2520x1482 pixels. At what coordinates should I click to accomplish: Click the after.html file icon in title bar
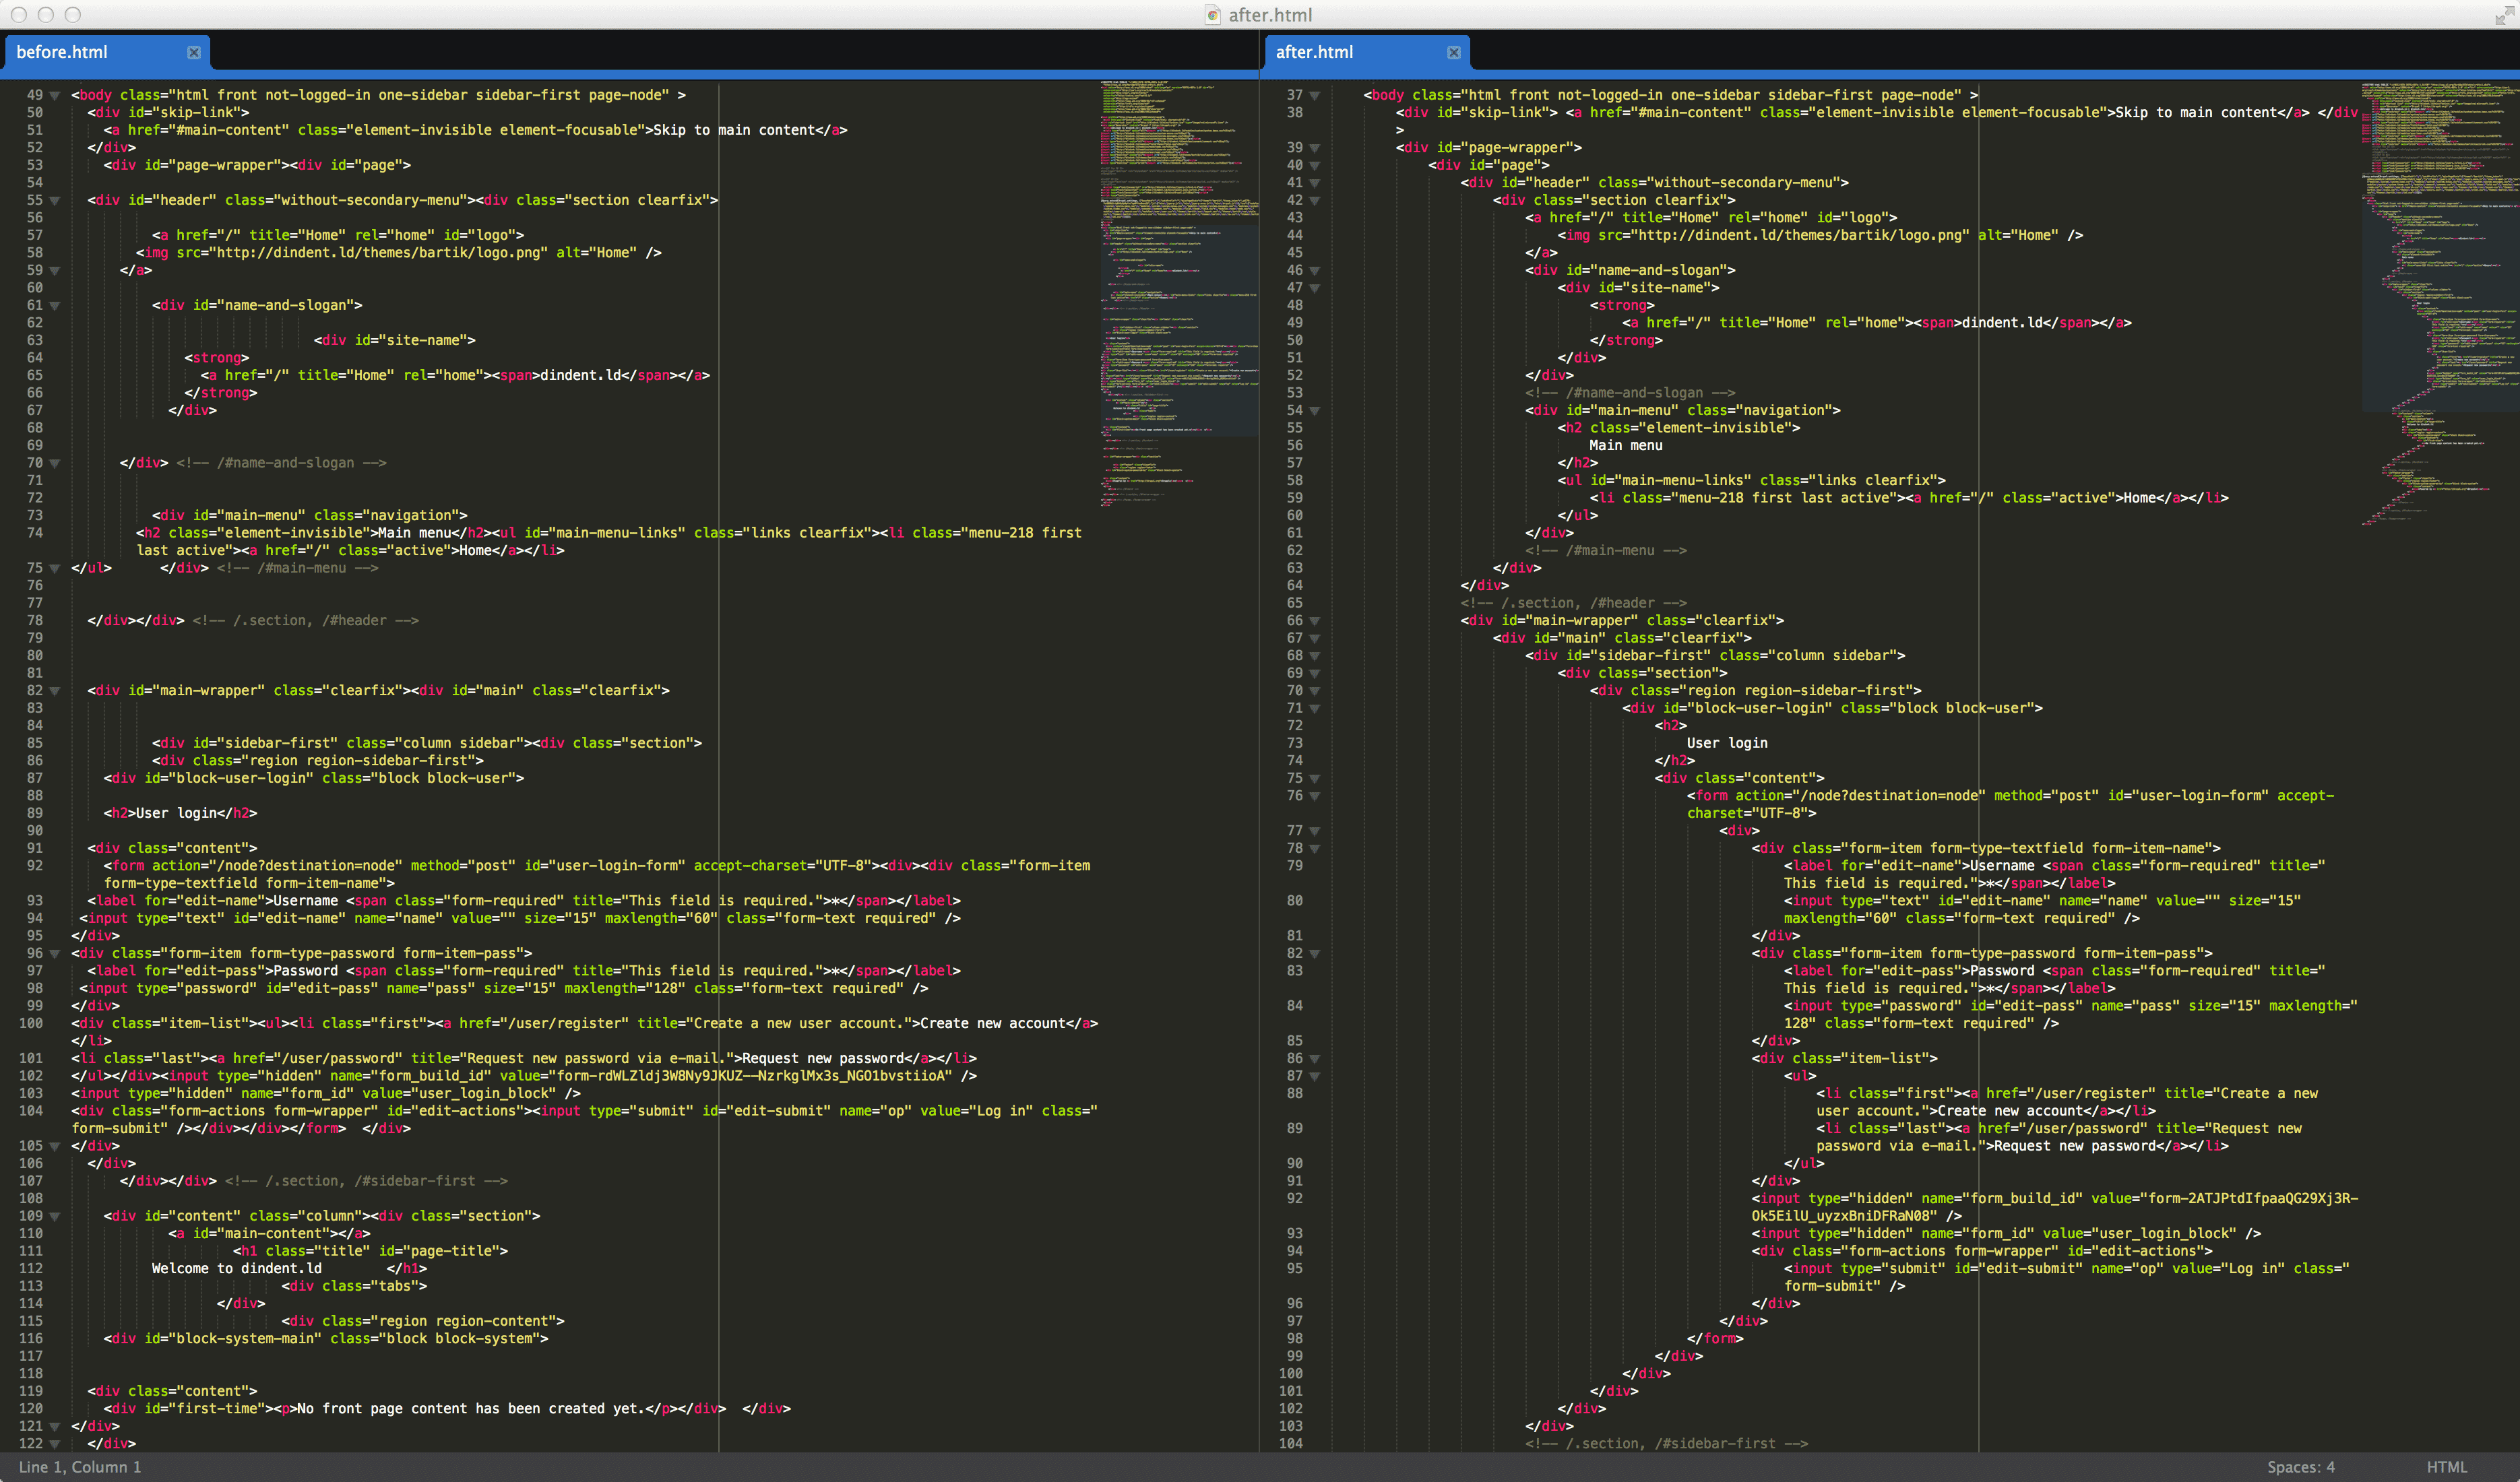point(1213,15)
